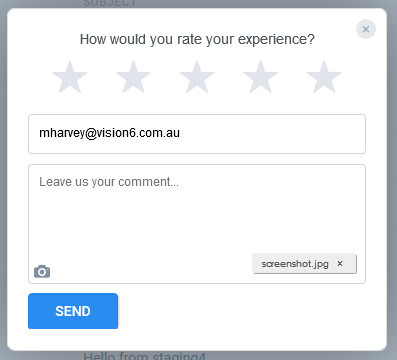Click the "Leave us your comment..." placeholder
The image size is (397, 360).
[109, 182]
